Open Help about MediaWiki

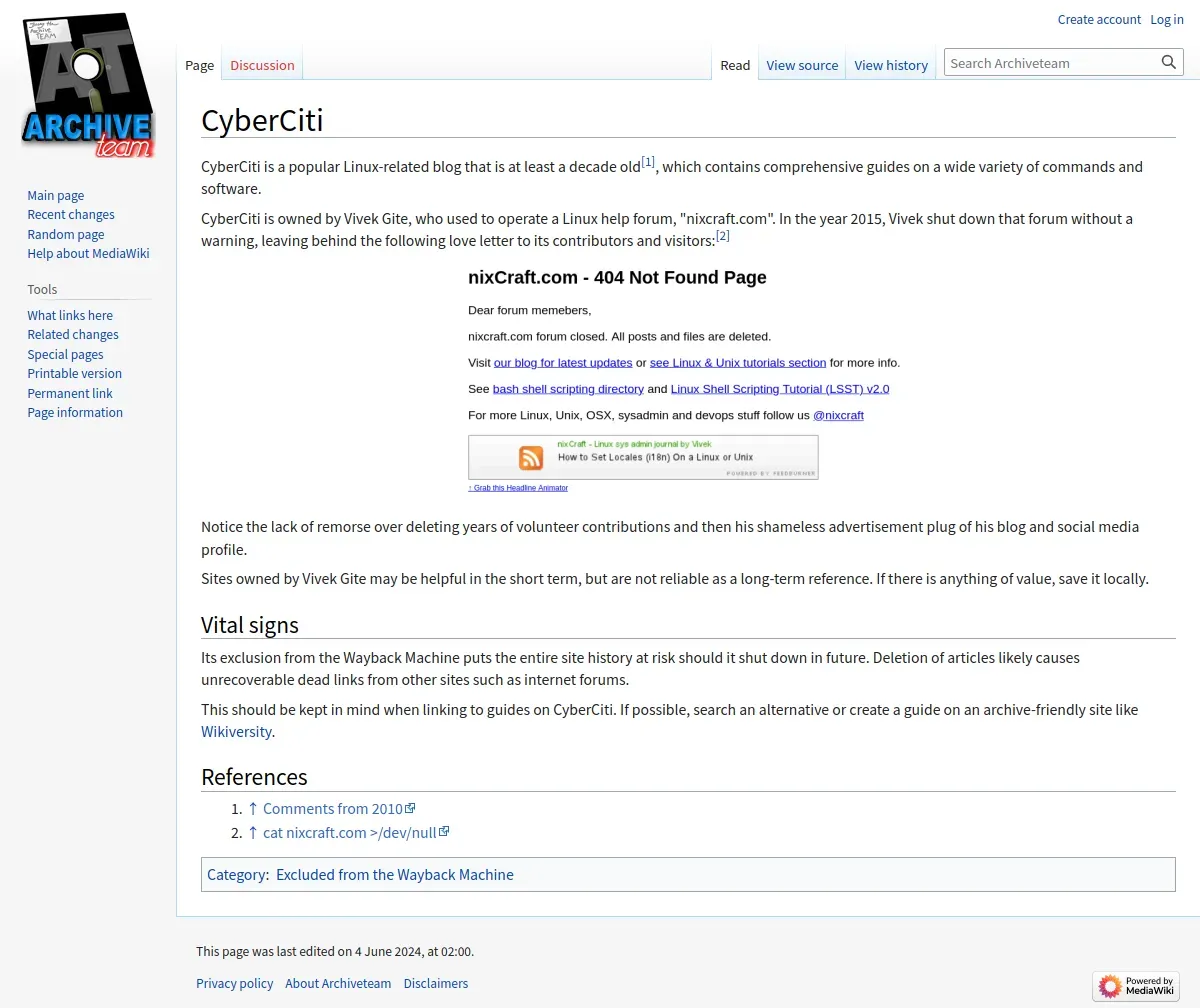88,254
